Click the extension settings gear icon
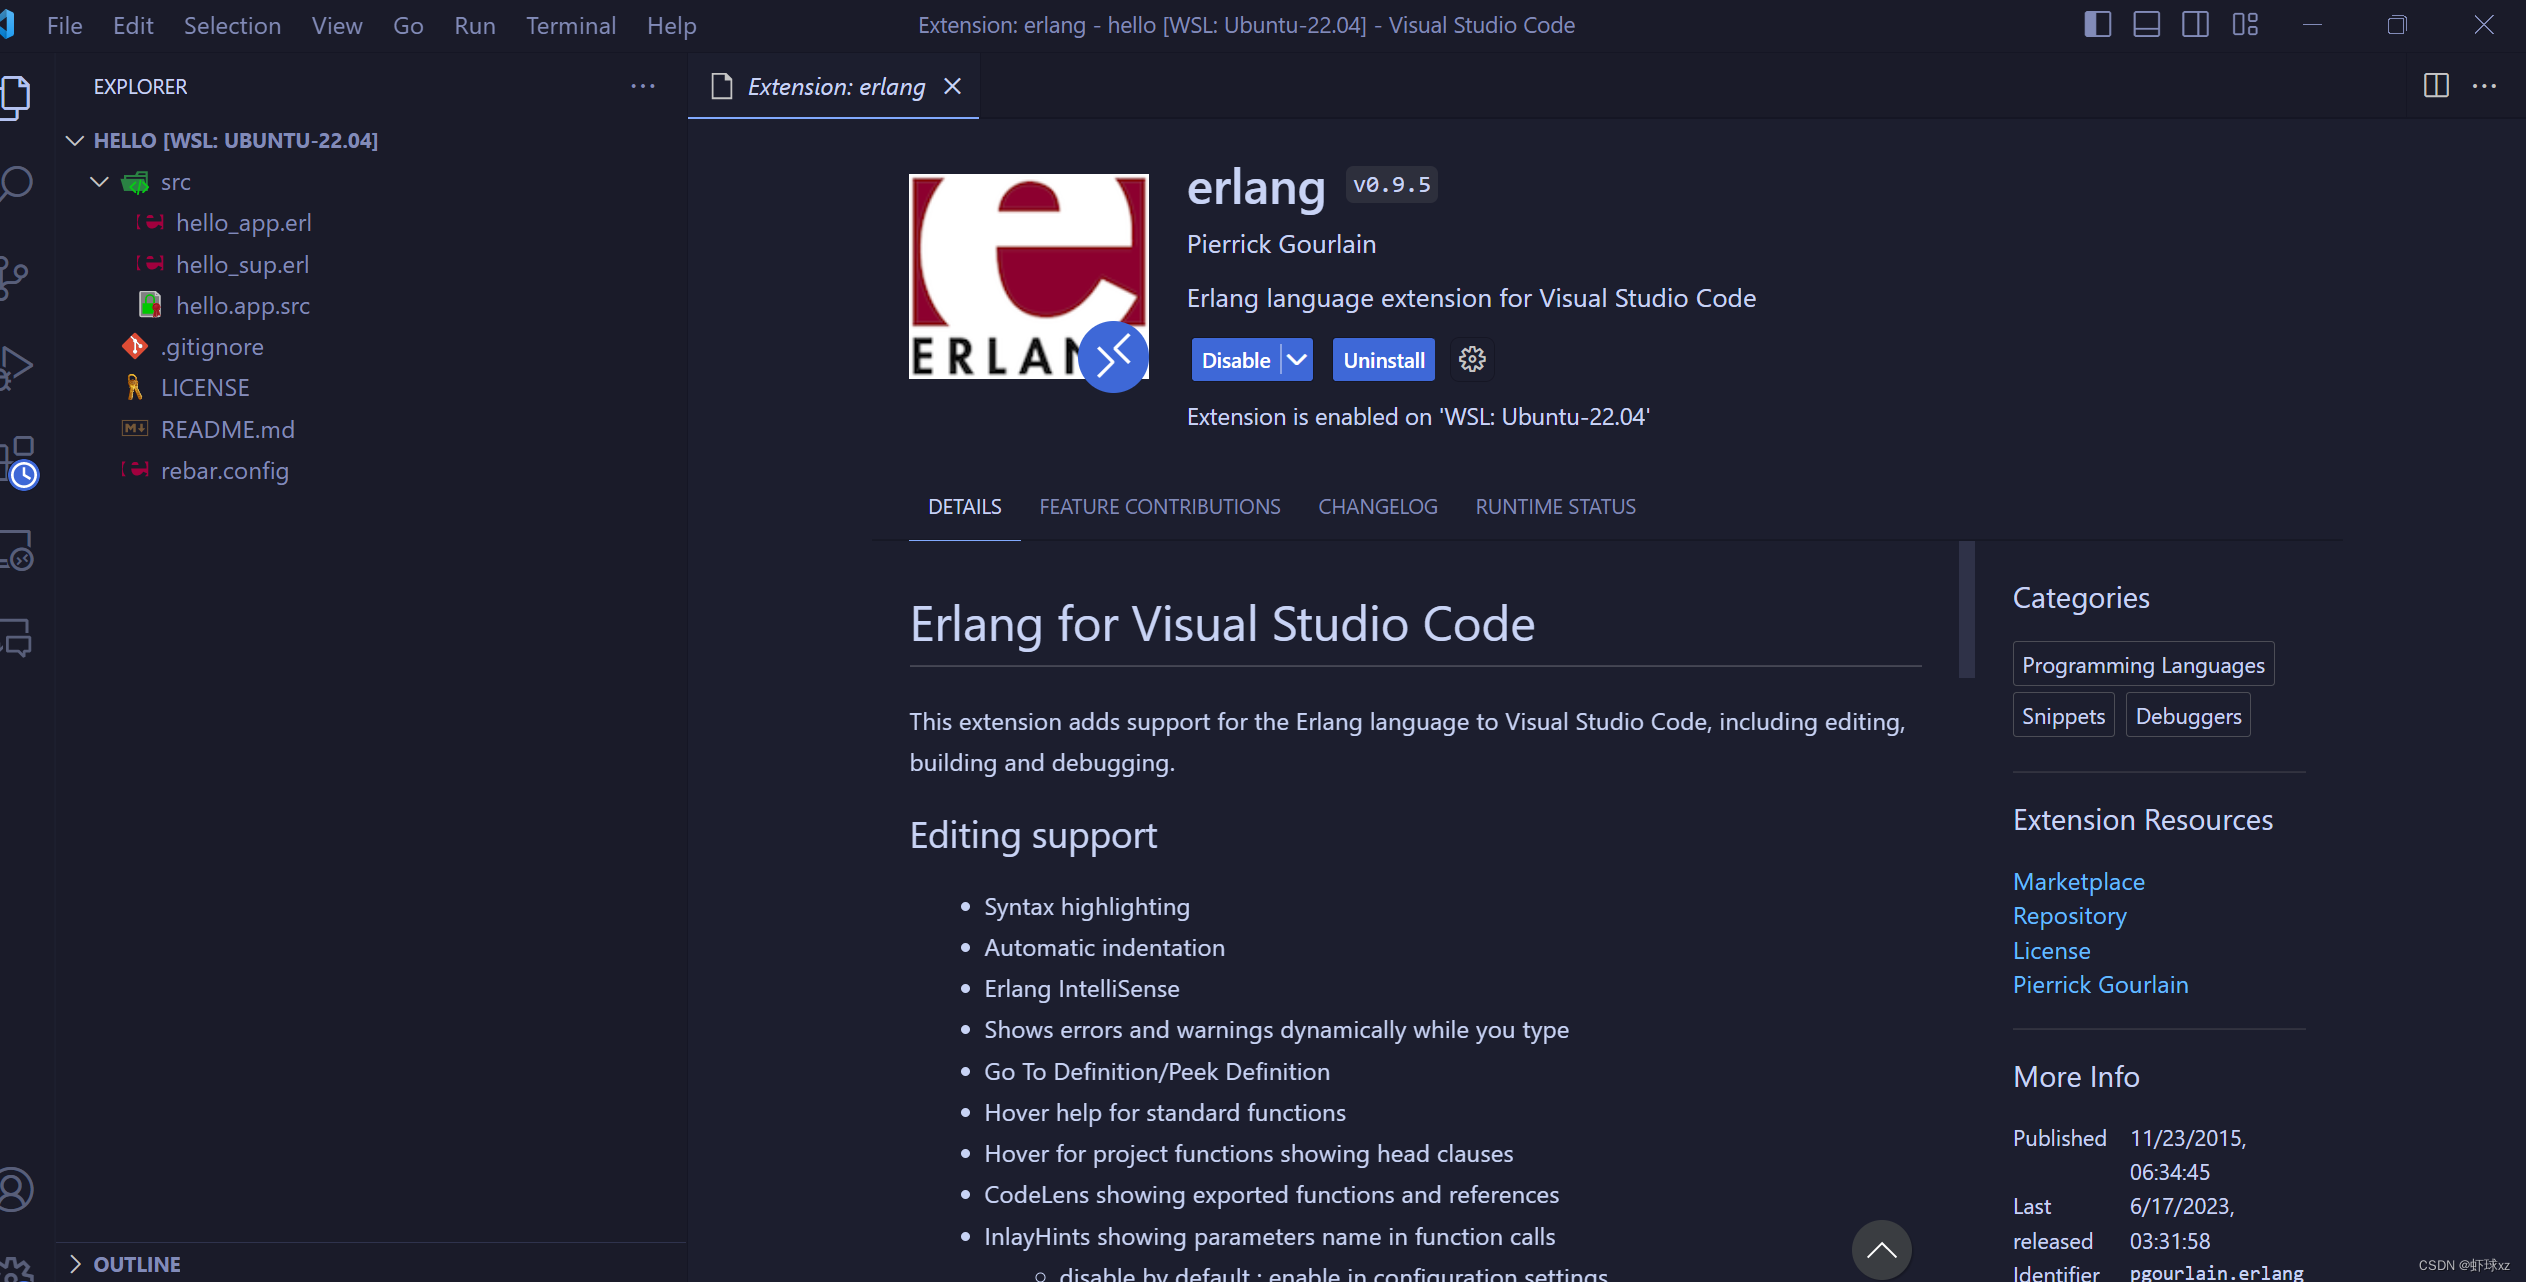This screenshot has height=1282, width=2526. point(1471,360)
